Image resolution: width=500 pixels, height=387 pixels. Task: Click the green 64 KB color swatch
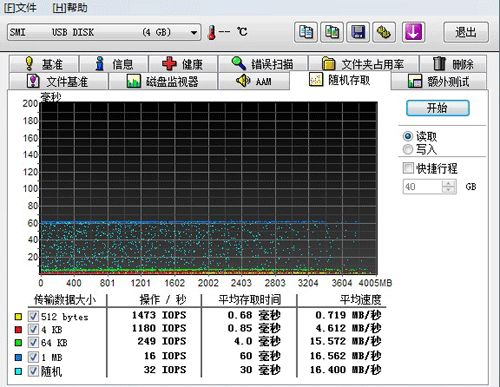pos(18,343)
